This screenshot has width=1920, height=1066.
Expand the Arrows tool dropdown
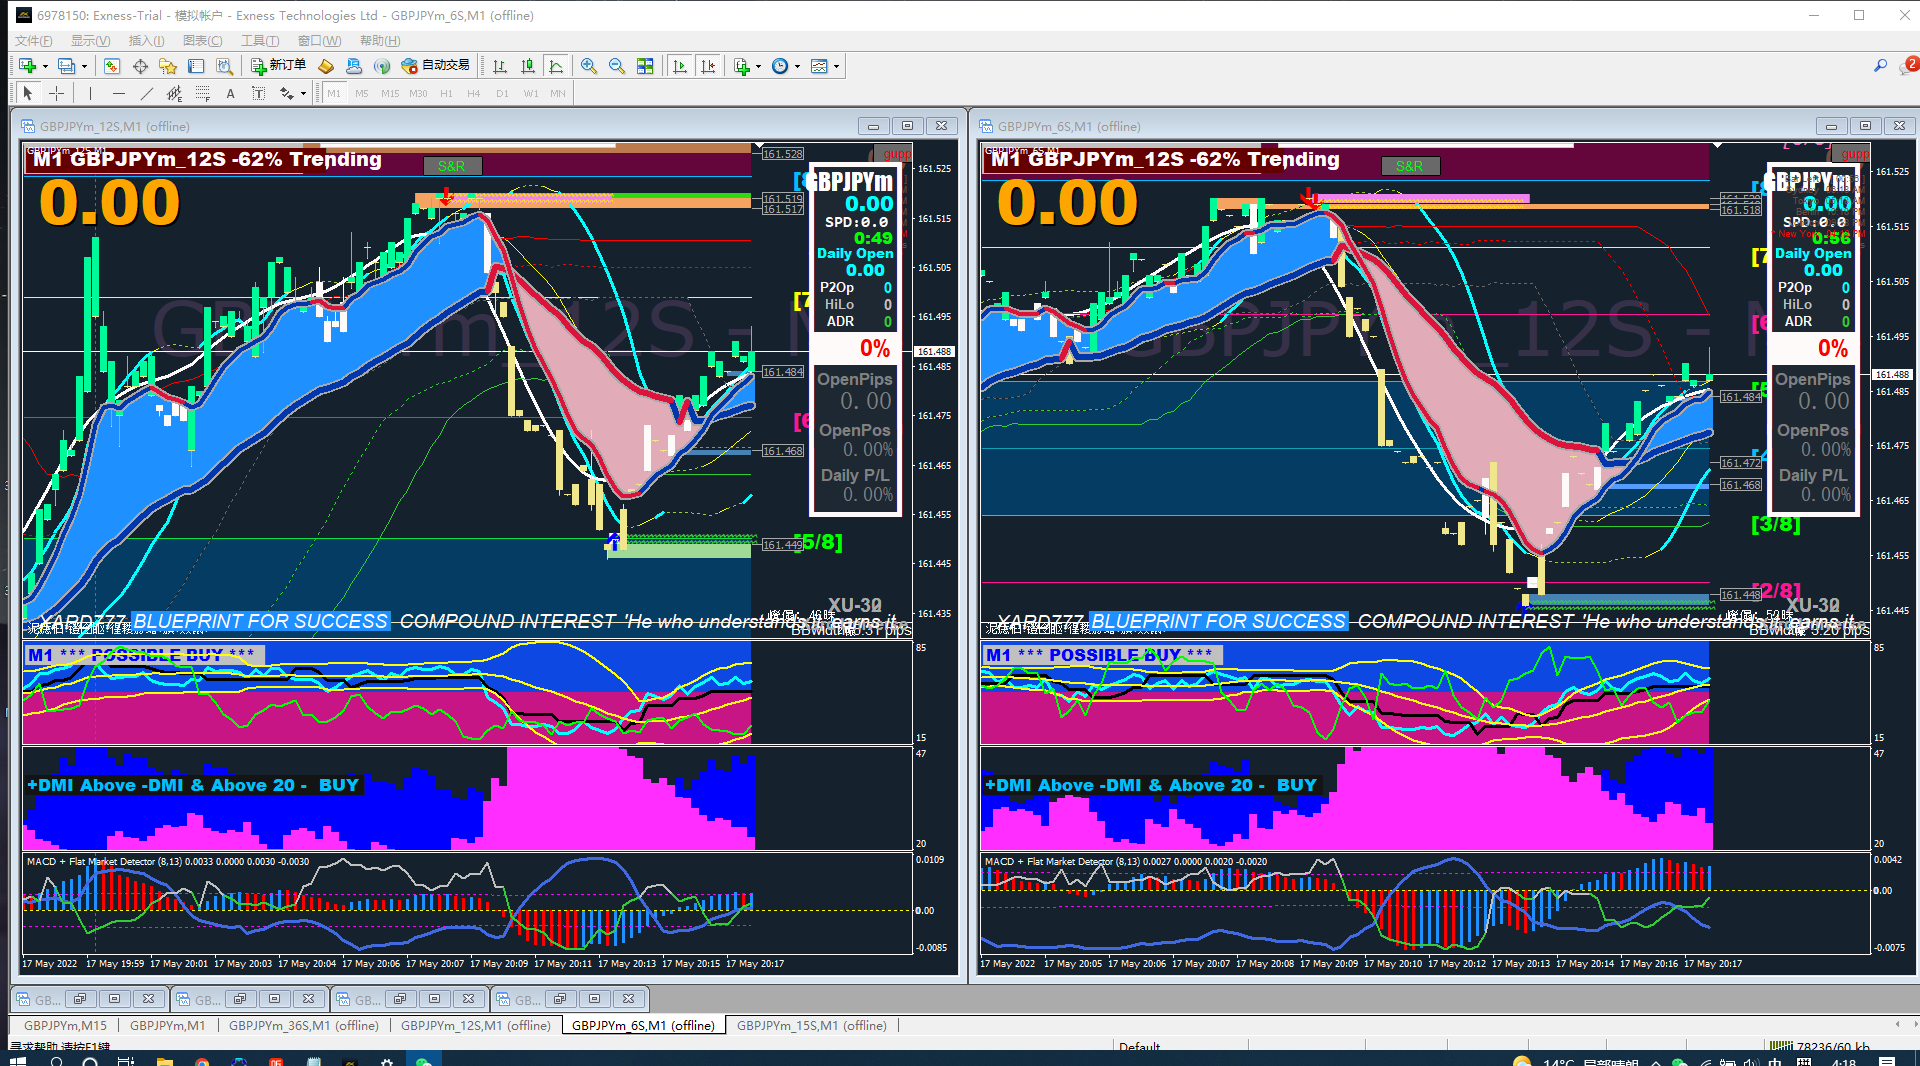pyautogui.click(x=303, y=93)
